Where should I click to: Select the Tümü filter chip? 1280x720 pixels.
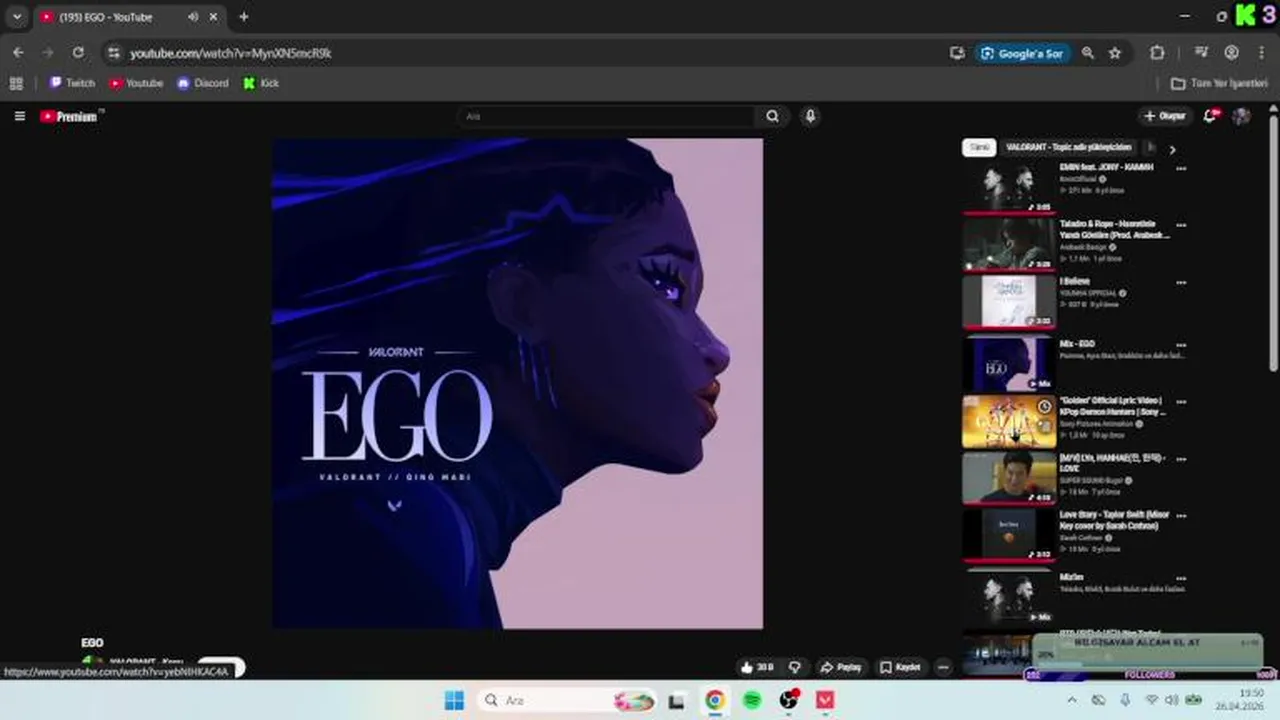tap(980, 148)
